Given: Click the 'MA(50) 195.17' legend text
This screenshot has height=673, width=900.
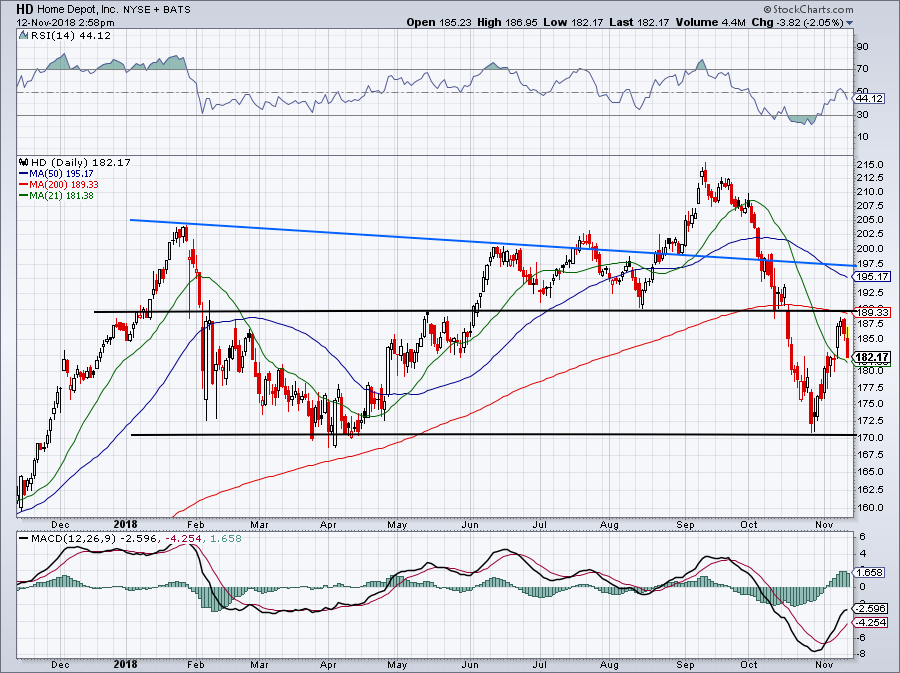Looking at the screenshot, I should [x=61, y=174].
